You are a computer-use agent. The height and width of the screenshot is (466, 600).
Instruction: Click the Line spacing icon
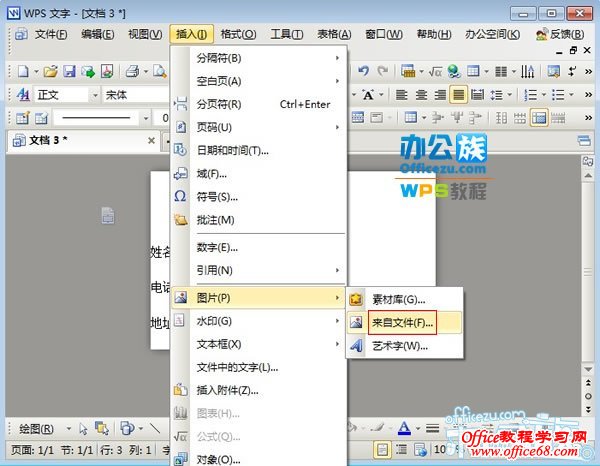tap(497, 95)
